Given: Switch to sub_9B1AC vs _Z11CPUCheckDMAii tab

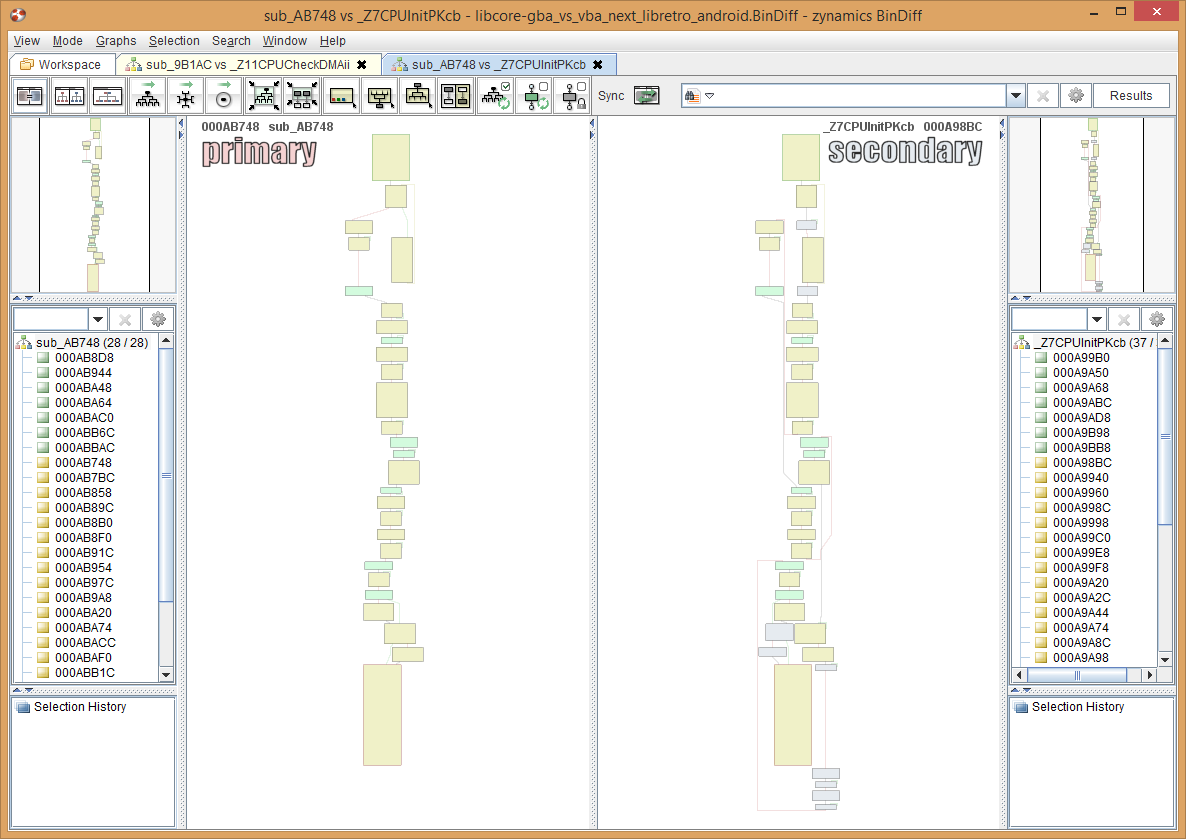Looking at the screenshot, I should (247, 64).
